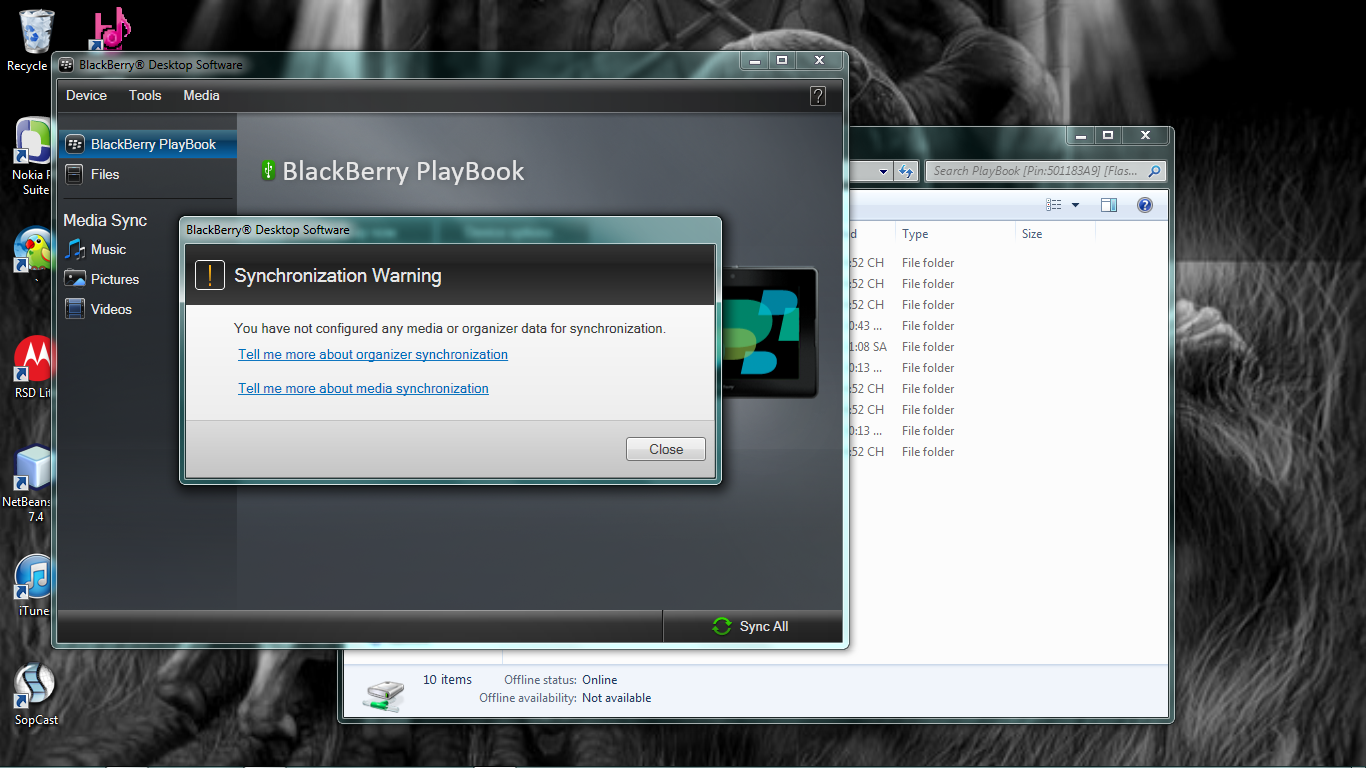
Task: Toggle the preview pane in Explorer
Action: pyautogui.click(x=1108, y=205)
